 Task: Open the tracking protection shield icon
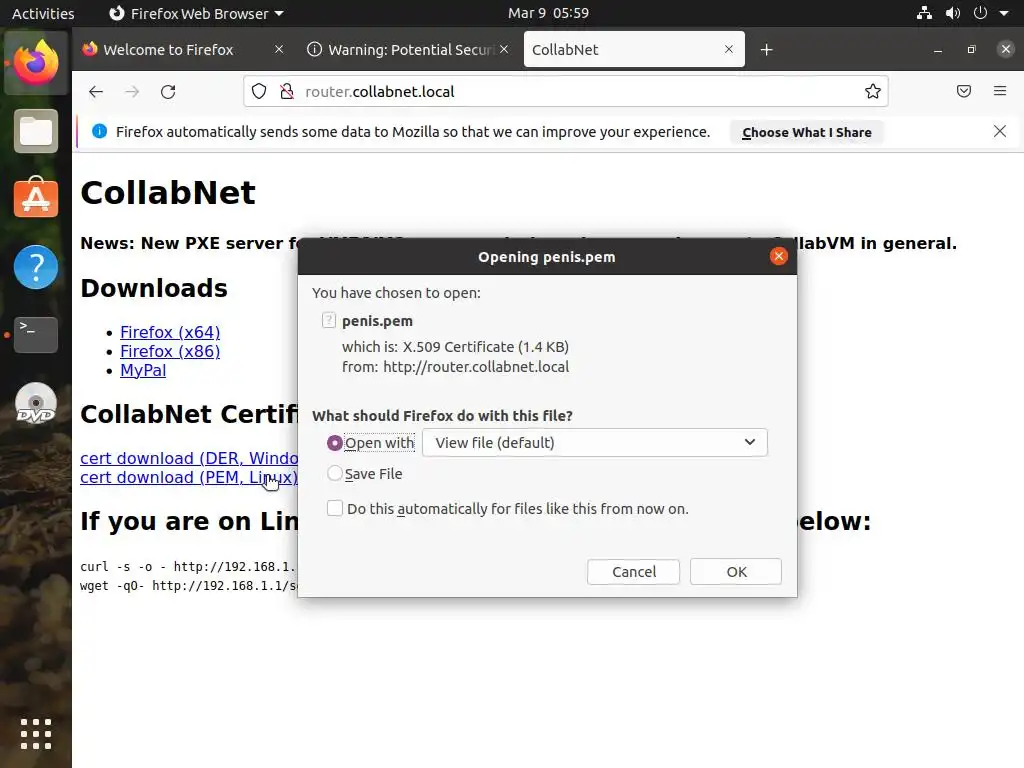[x=259, y=91]
